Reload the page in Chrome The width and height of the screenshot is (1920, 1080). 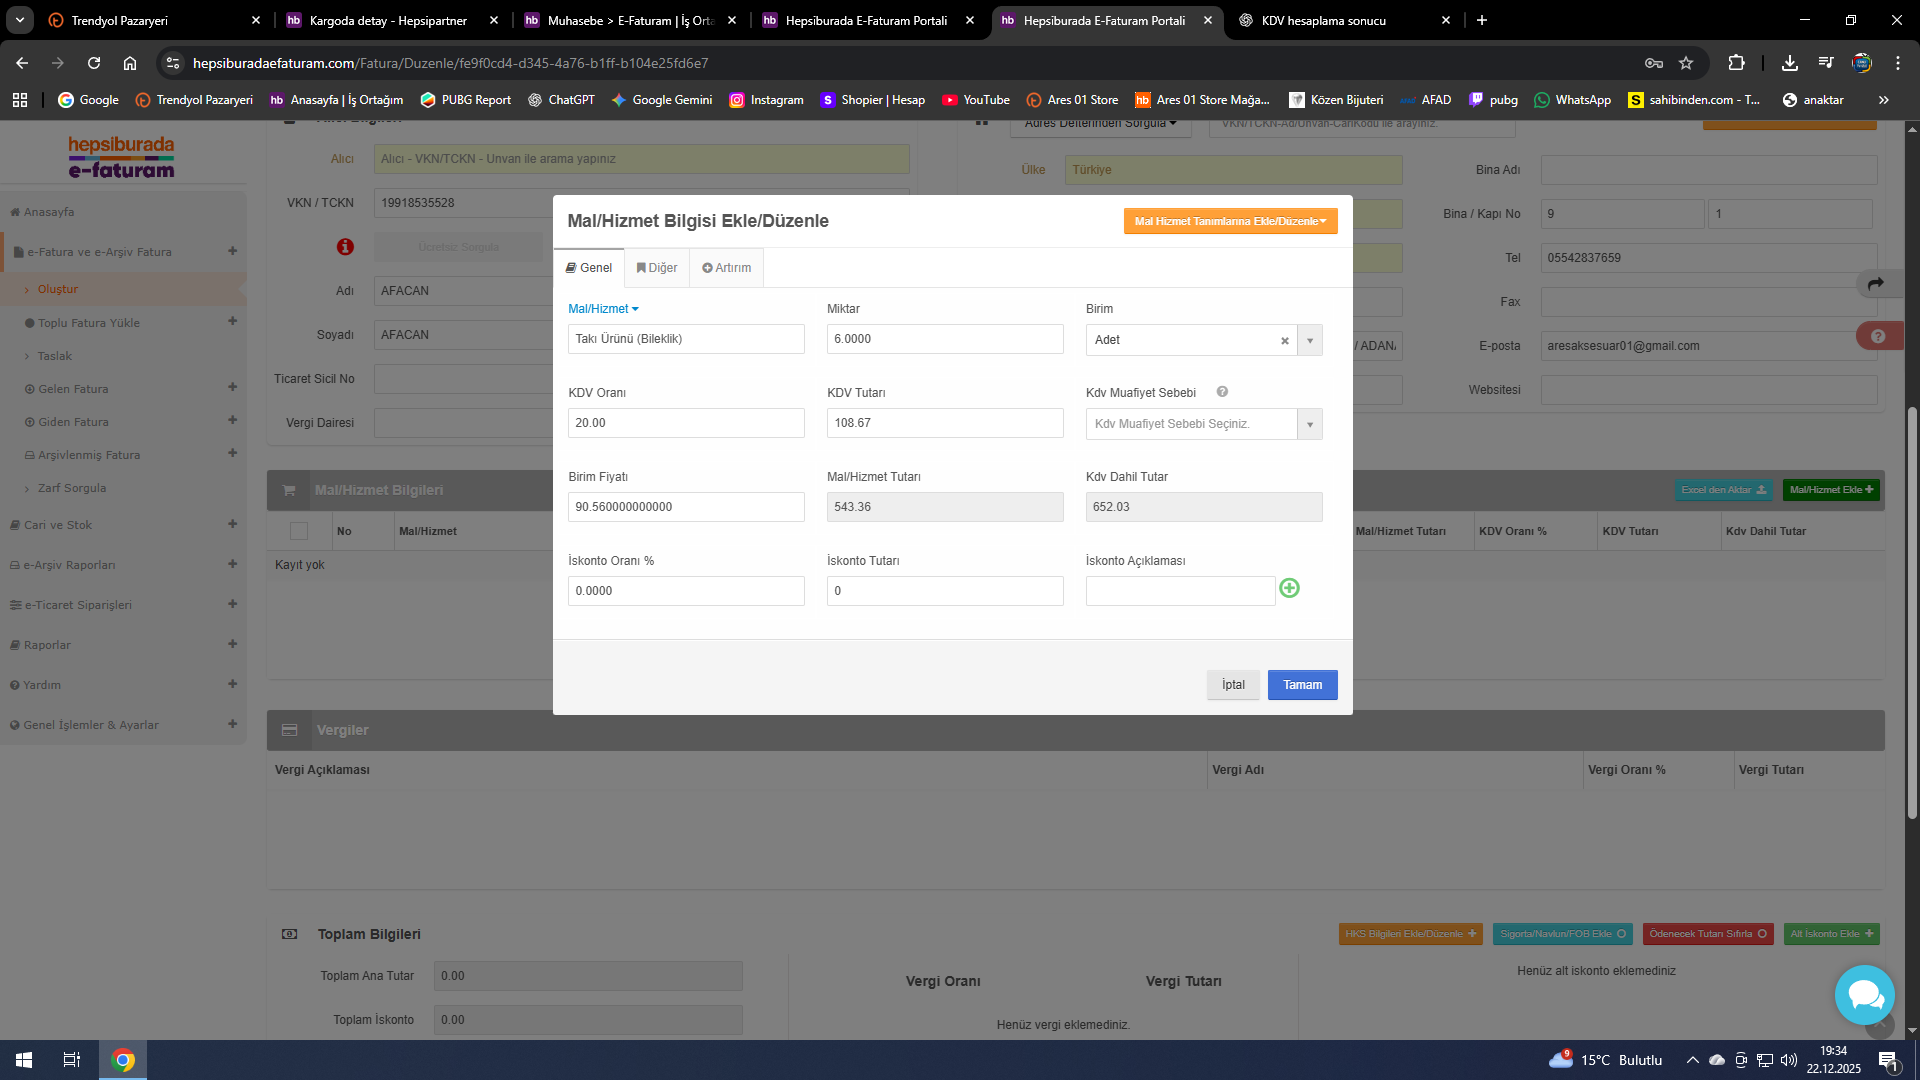point(94,63)
